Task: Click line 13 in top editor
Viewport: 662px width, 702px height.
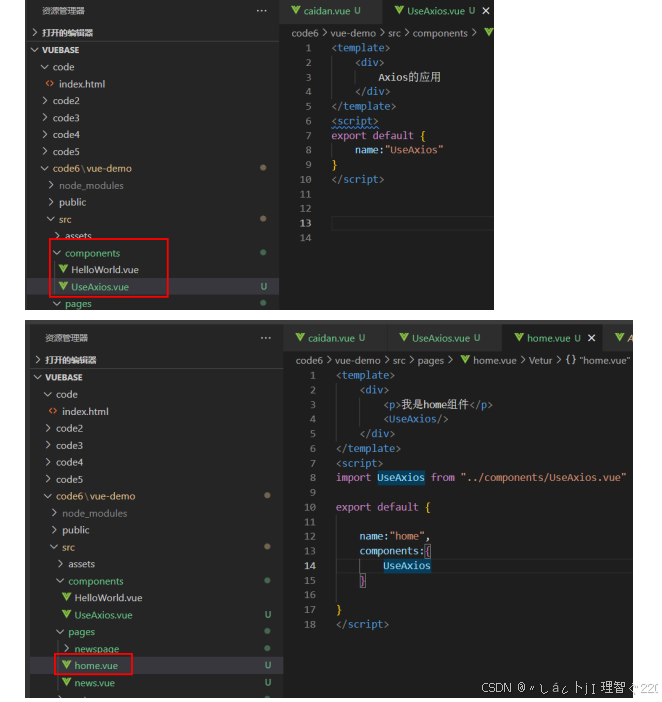Action: coord(412,223)
